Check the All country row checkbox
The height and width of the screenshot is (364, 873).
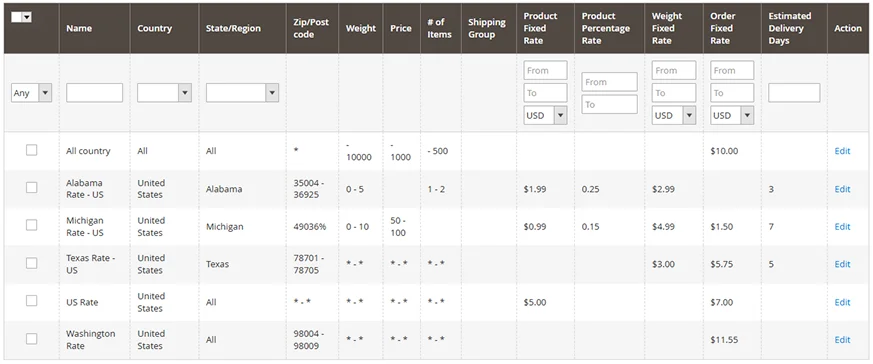tap(32, 150)
